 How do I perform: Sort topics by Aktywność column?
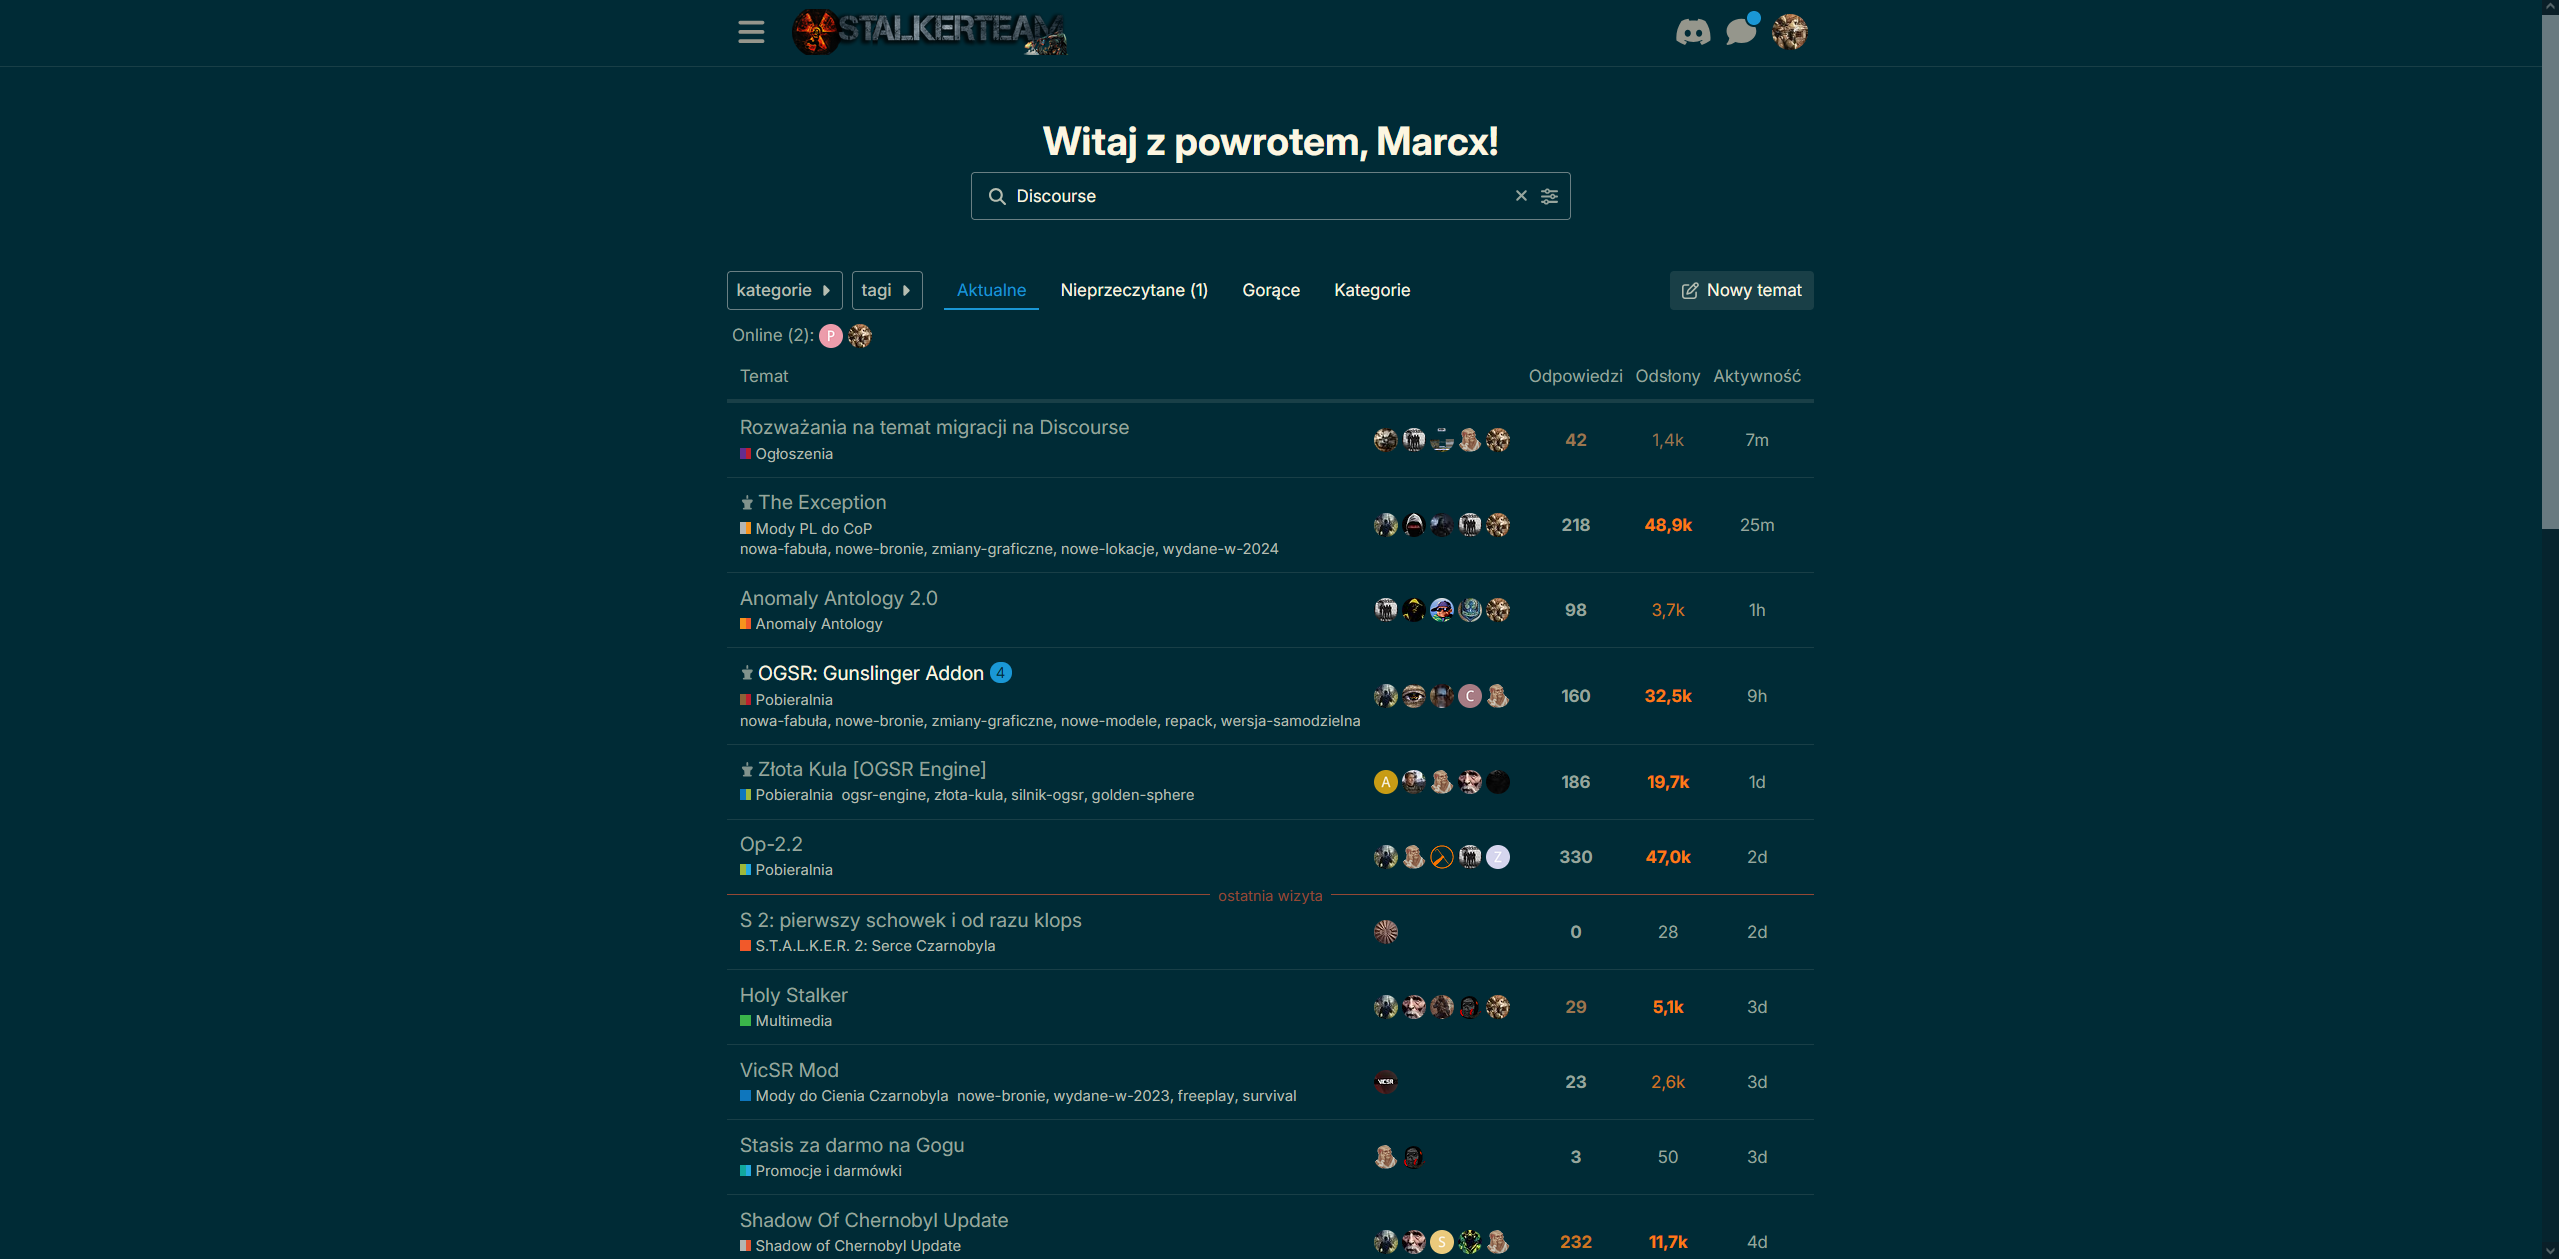[1756, 376]
